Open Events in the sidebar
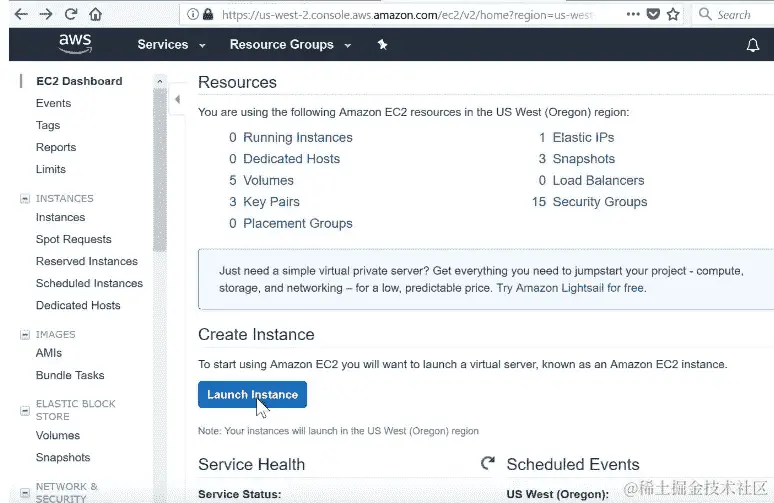774x503 pixels. tap(53, 103)
